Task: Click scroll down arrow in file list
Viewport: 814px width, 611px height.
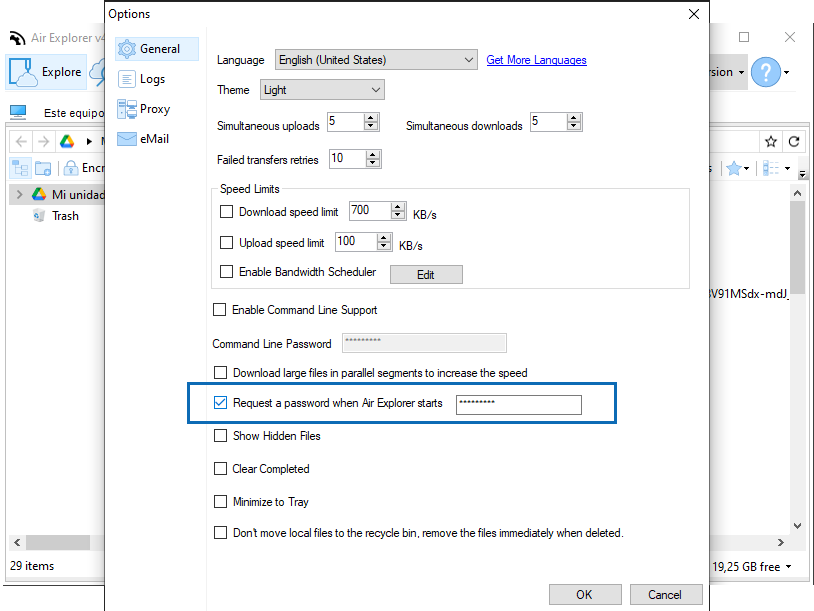Action: (797, 526)
